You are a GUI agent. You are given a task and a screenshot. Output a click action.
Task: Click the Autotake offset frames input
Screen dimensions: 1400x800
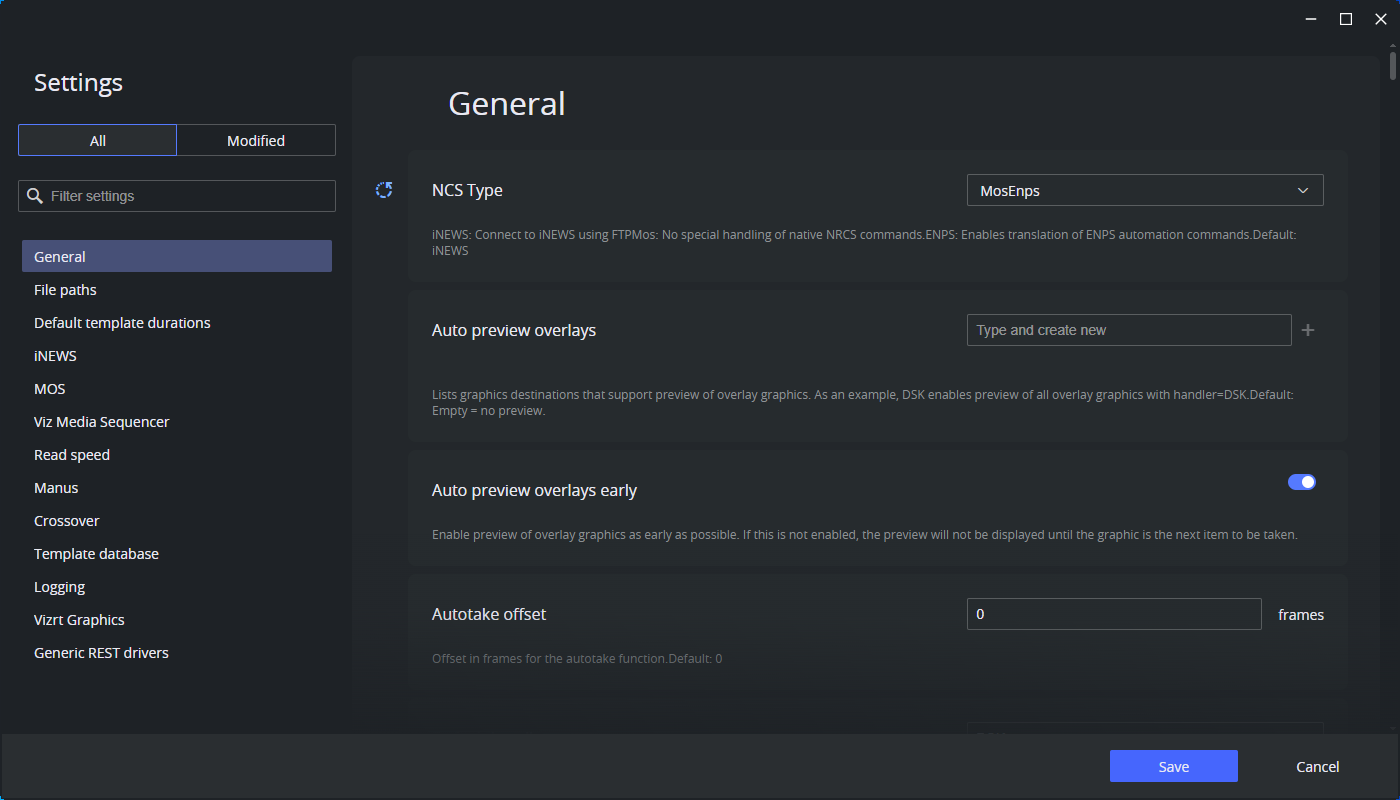[1113, 614]
